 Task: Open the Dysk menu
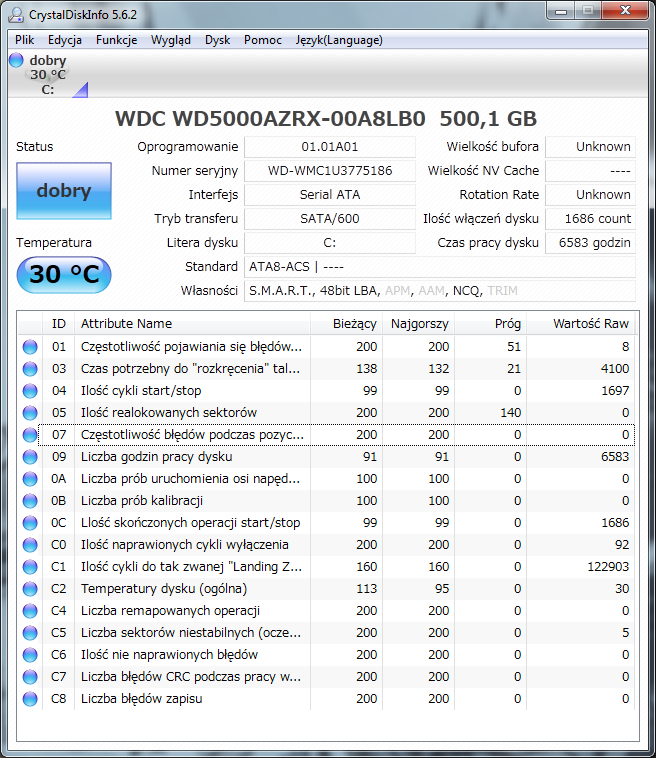(217, 40)
